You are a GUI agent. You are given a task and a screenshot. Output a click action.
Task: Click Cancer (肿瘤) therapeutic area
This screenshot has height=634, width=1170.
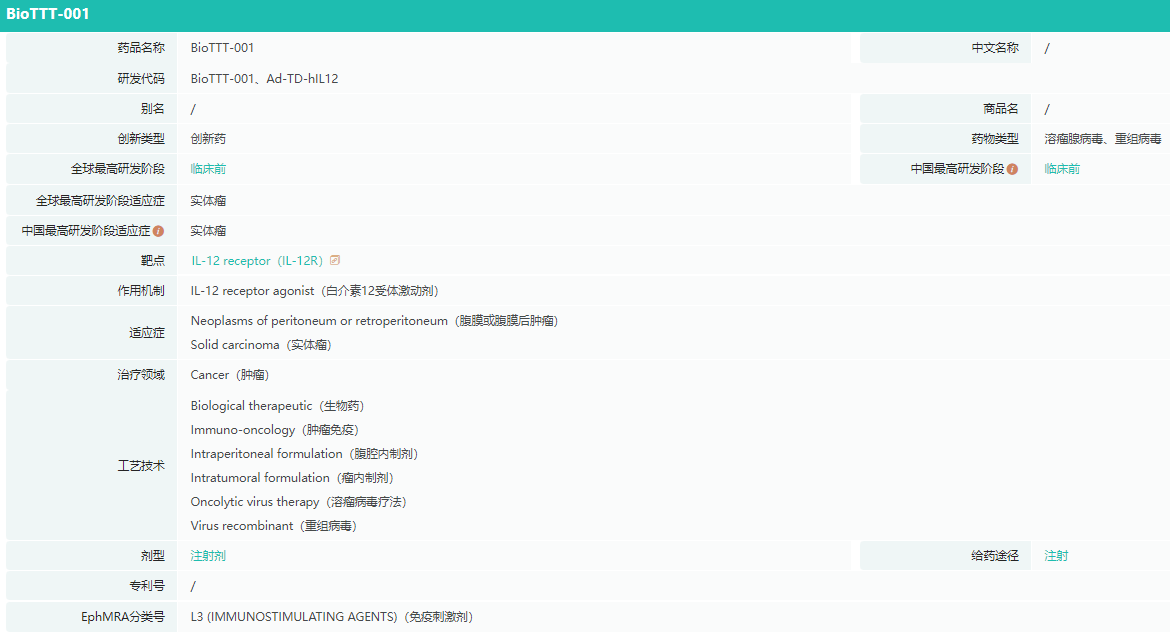(230, 375)
